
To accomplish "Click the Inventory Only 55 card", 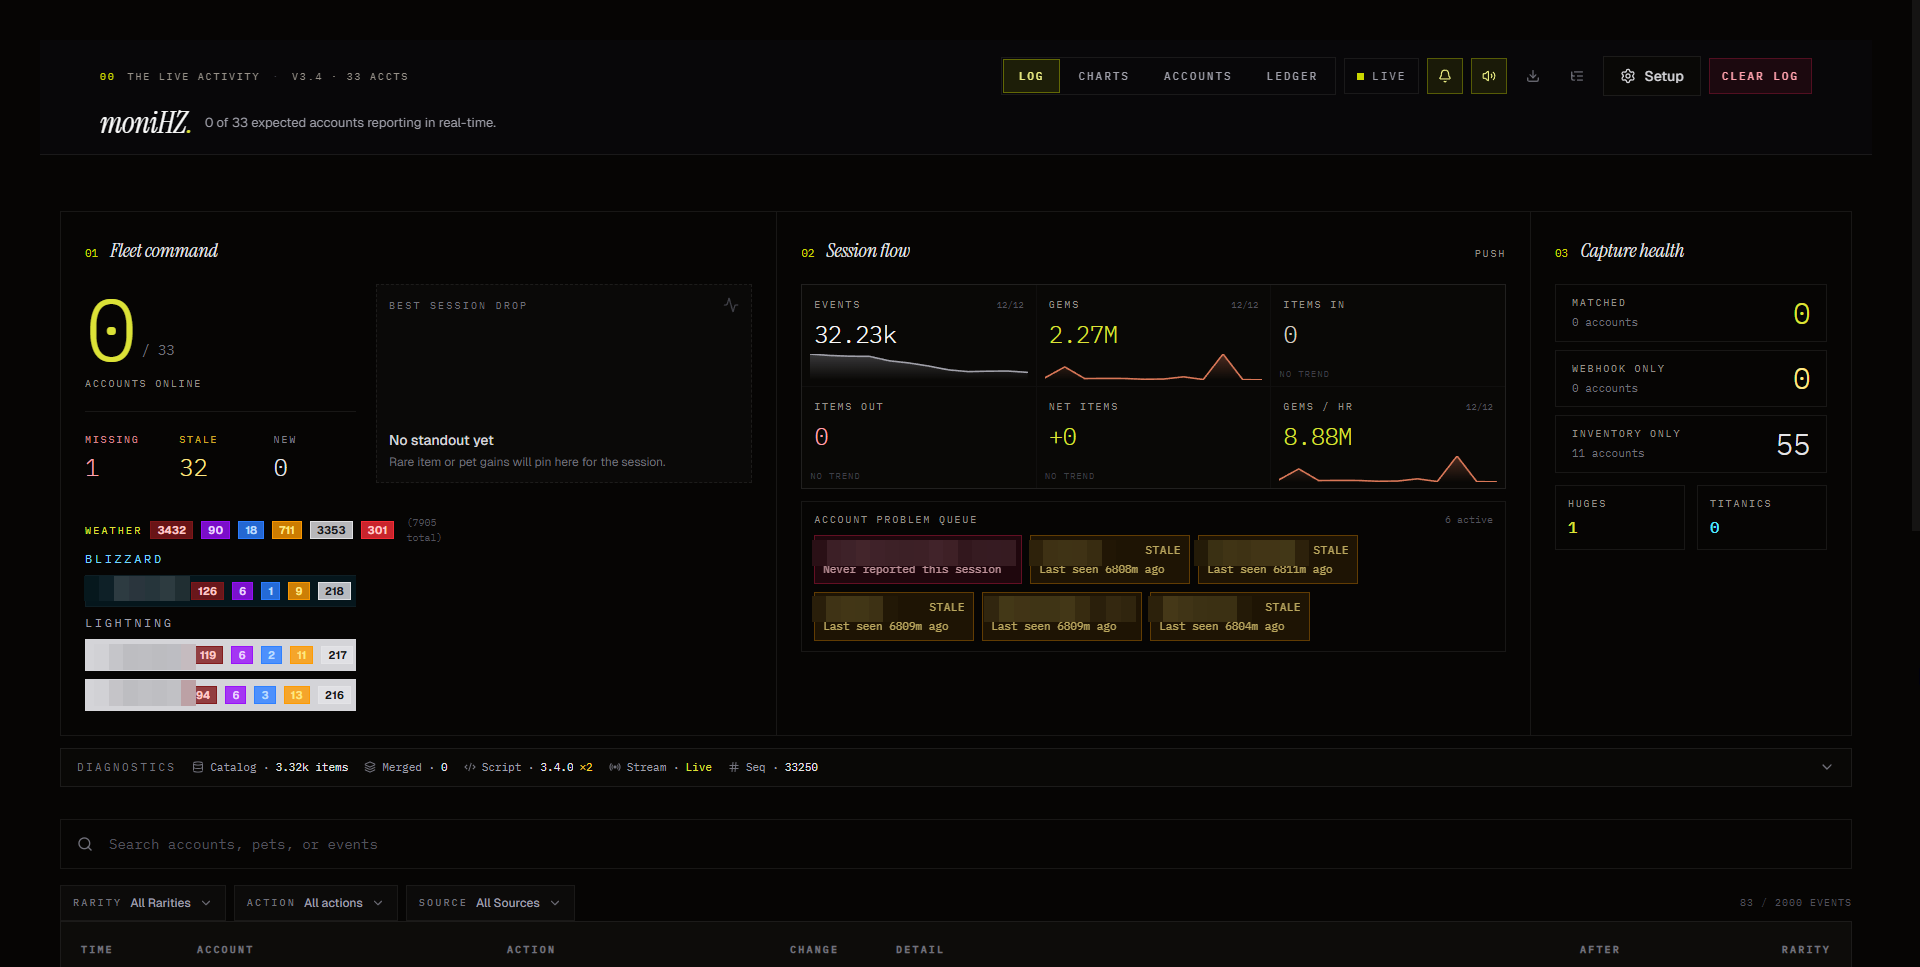I will (x=1691, y=444).
